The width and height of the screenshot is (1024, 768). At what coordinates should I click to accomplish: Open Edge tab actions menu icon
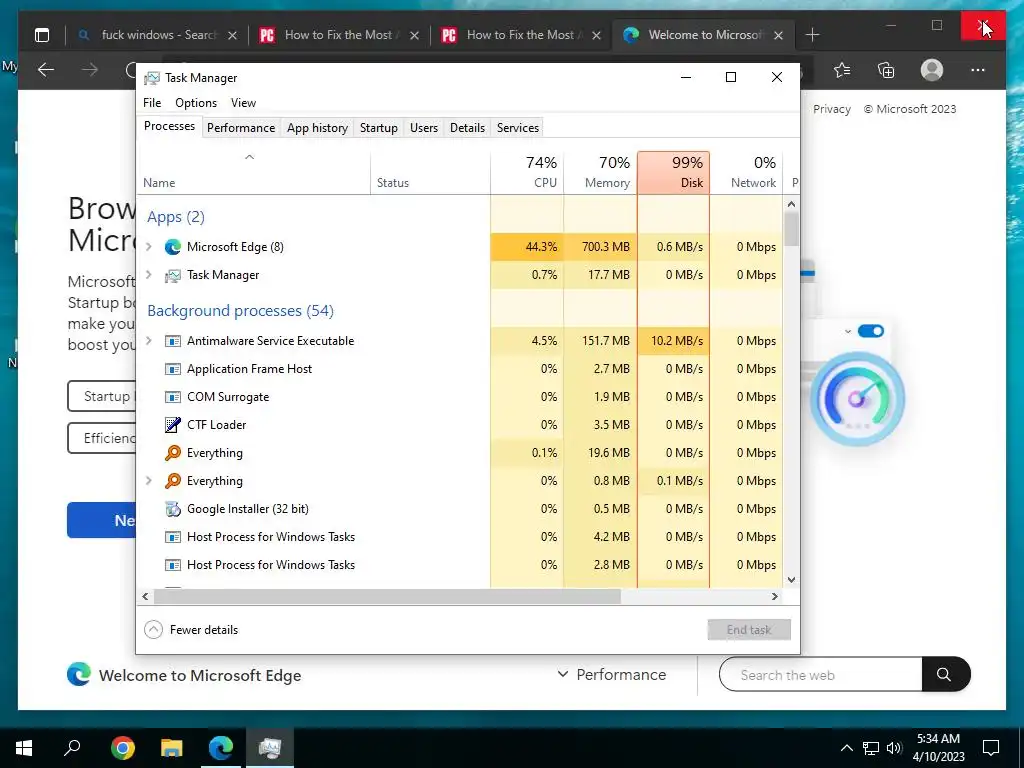42,35
